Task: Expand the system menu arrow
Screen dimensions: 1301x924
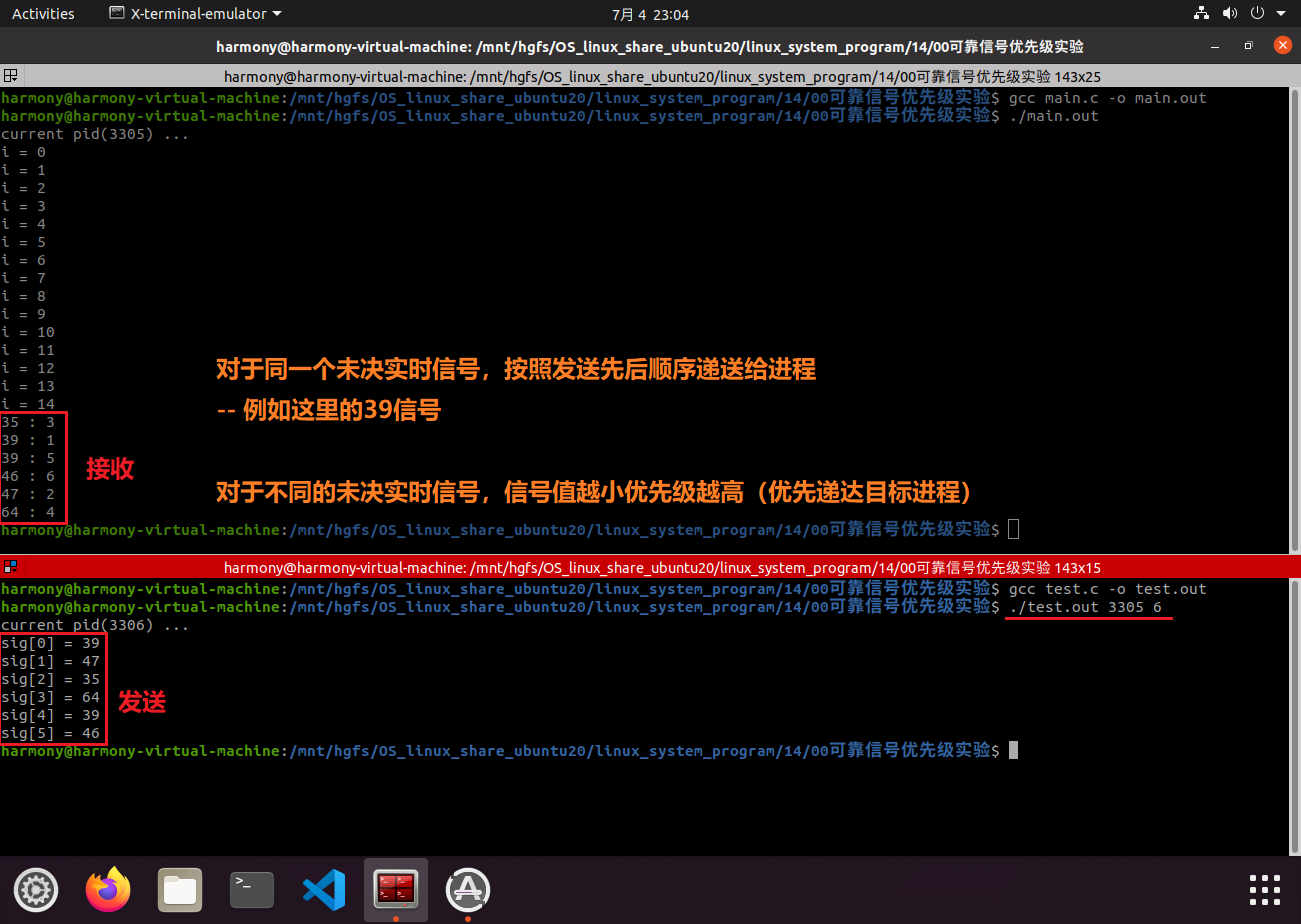Action: pyautogui.click(x=1281, y=14)
